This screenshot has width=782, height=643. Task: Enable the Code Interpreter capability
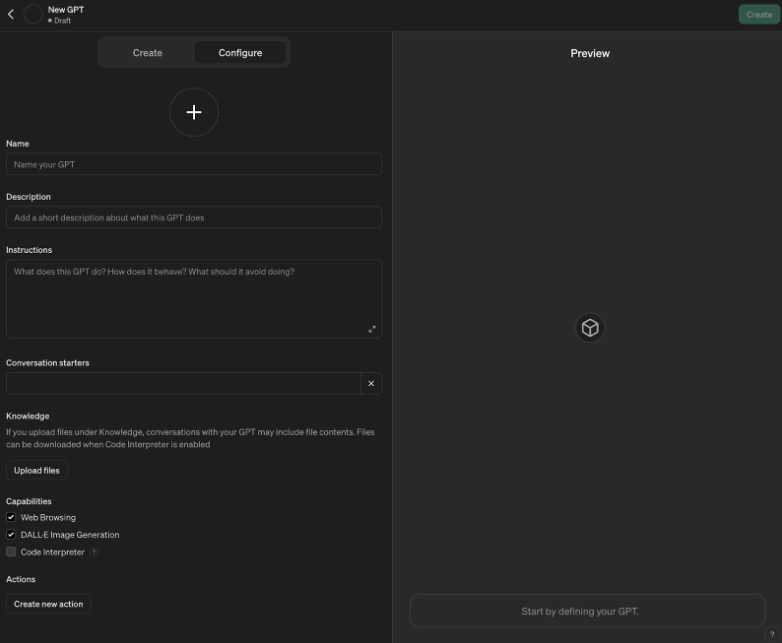tap(11, 552)
